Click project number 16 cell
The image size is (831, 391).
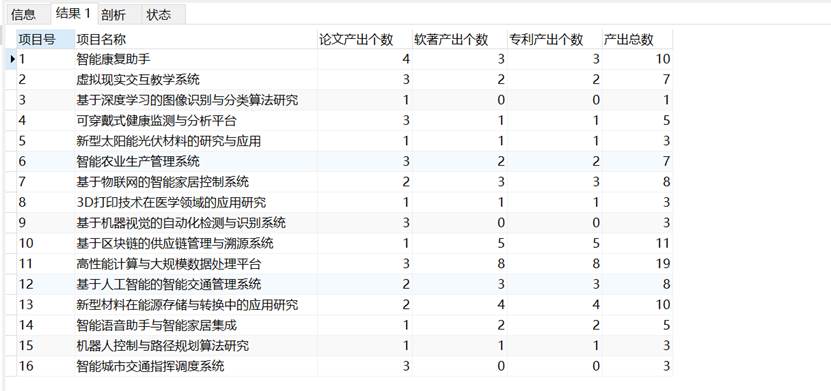coord(46,366)
